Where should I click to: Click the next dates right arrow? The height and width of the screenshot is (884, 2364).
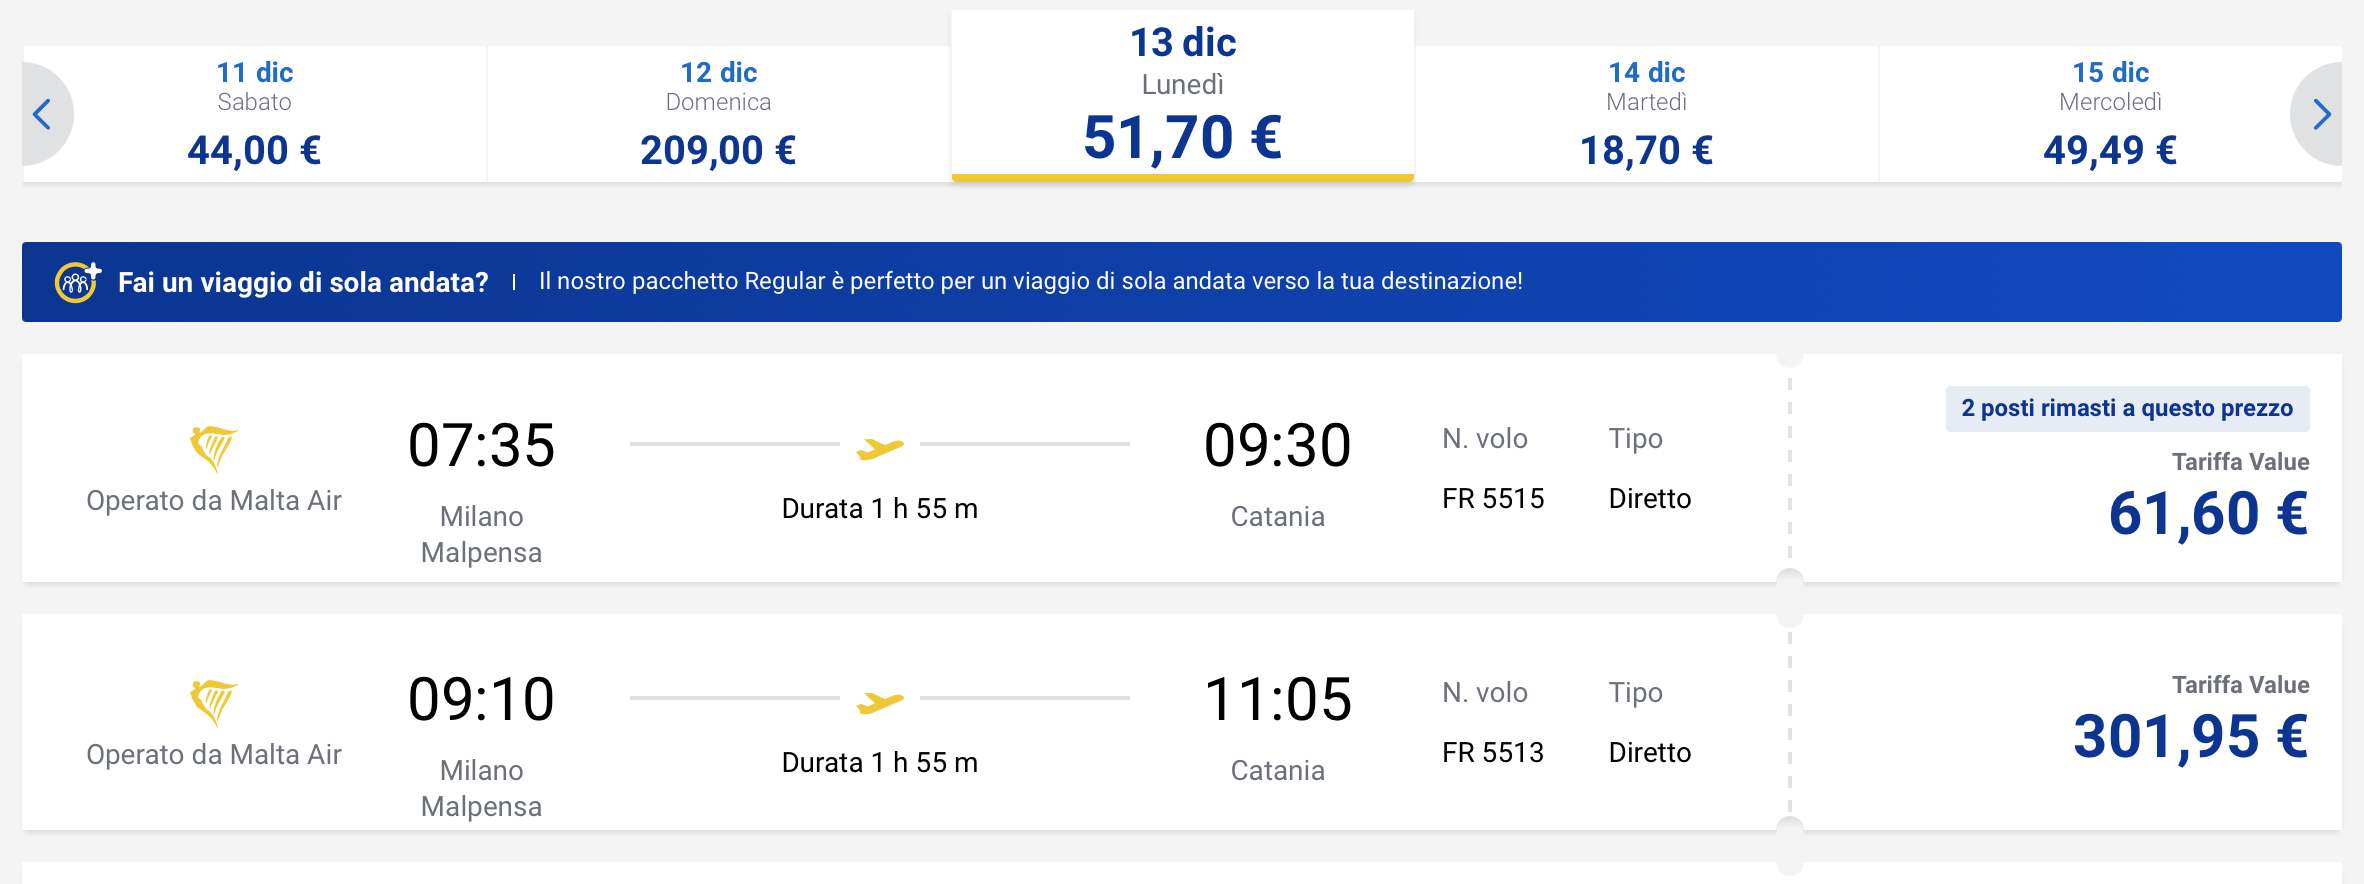pyautogui.click(x=2319, y=114)
